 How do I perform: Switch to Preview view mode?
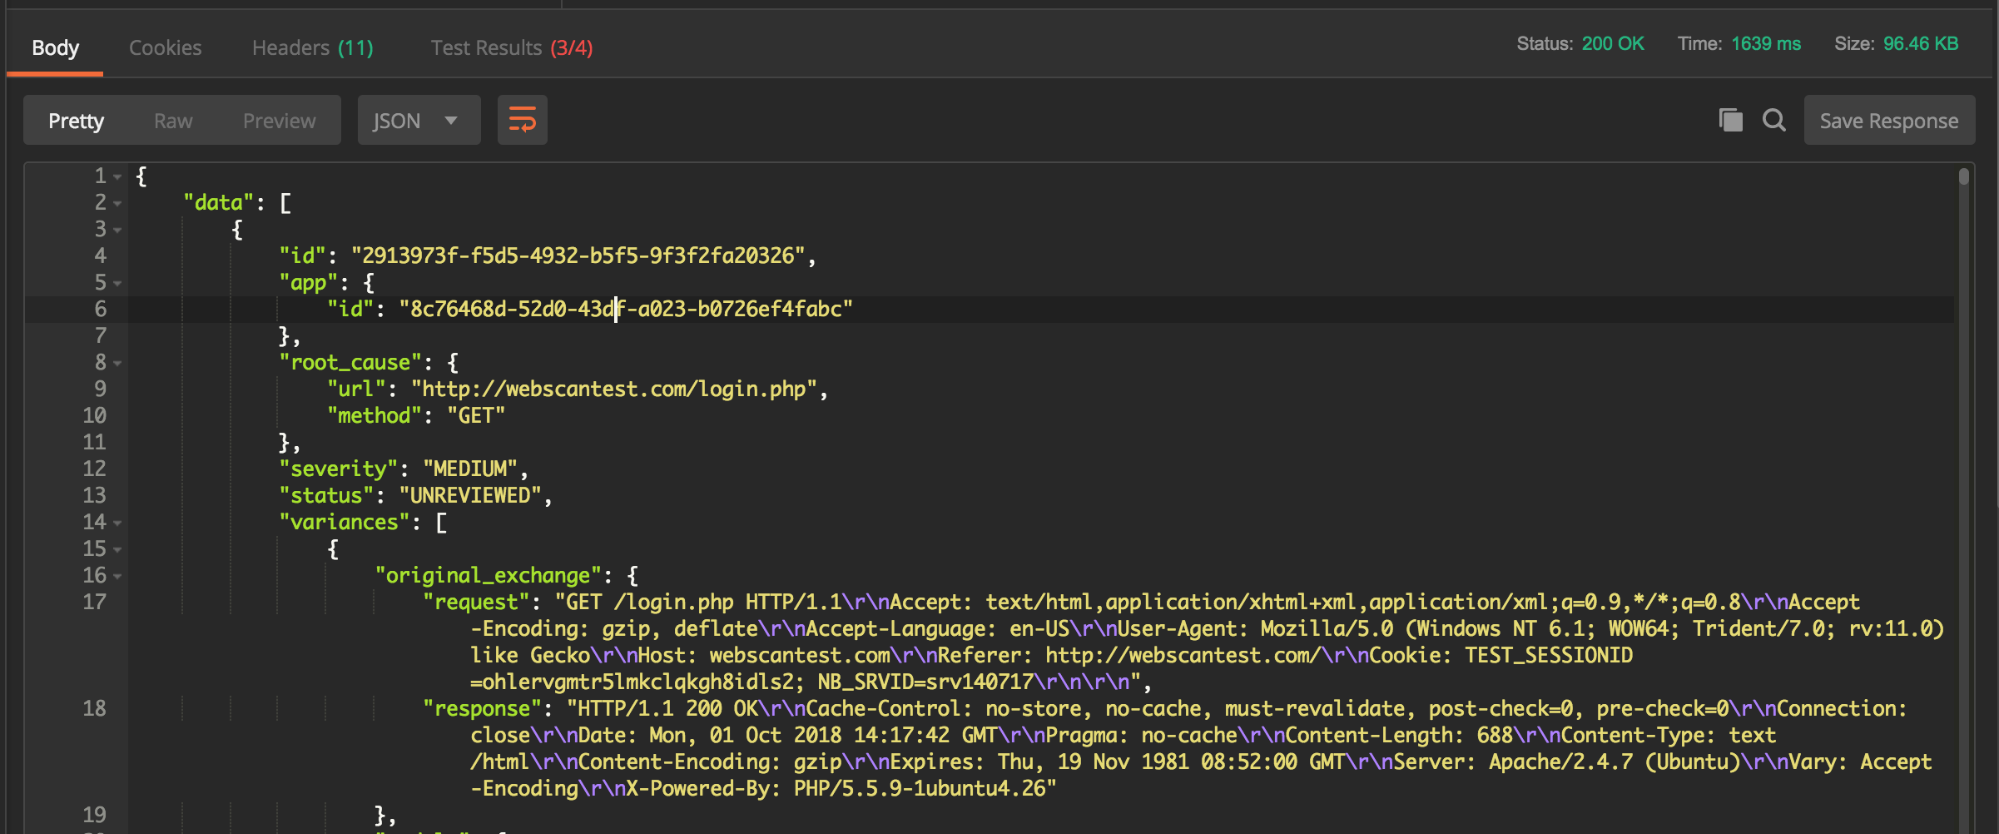(x=279, y=121)
